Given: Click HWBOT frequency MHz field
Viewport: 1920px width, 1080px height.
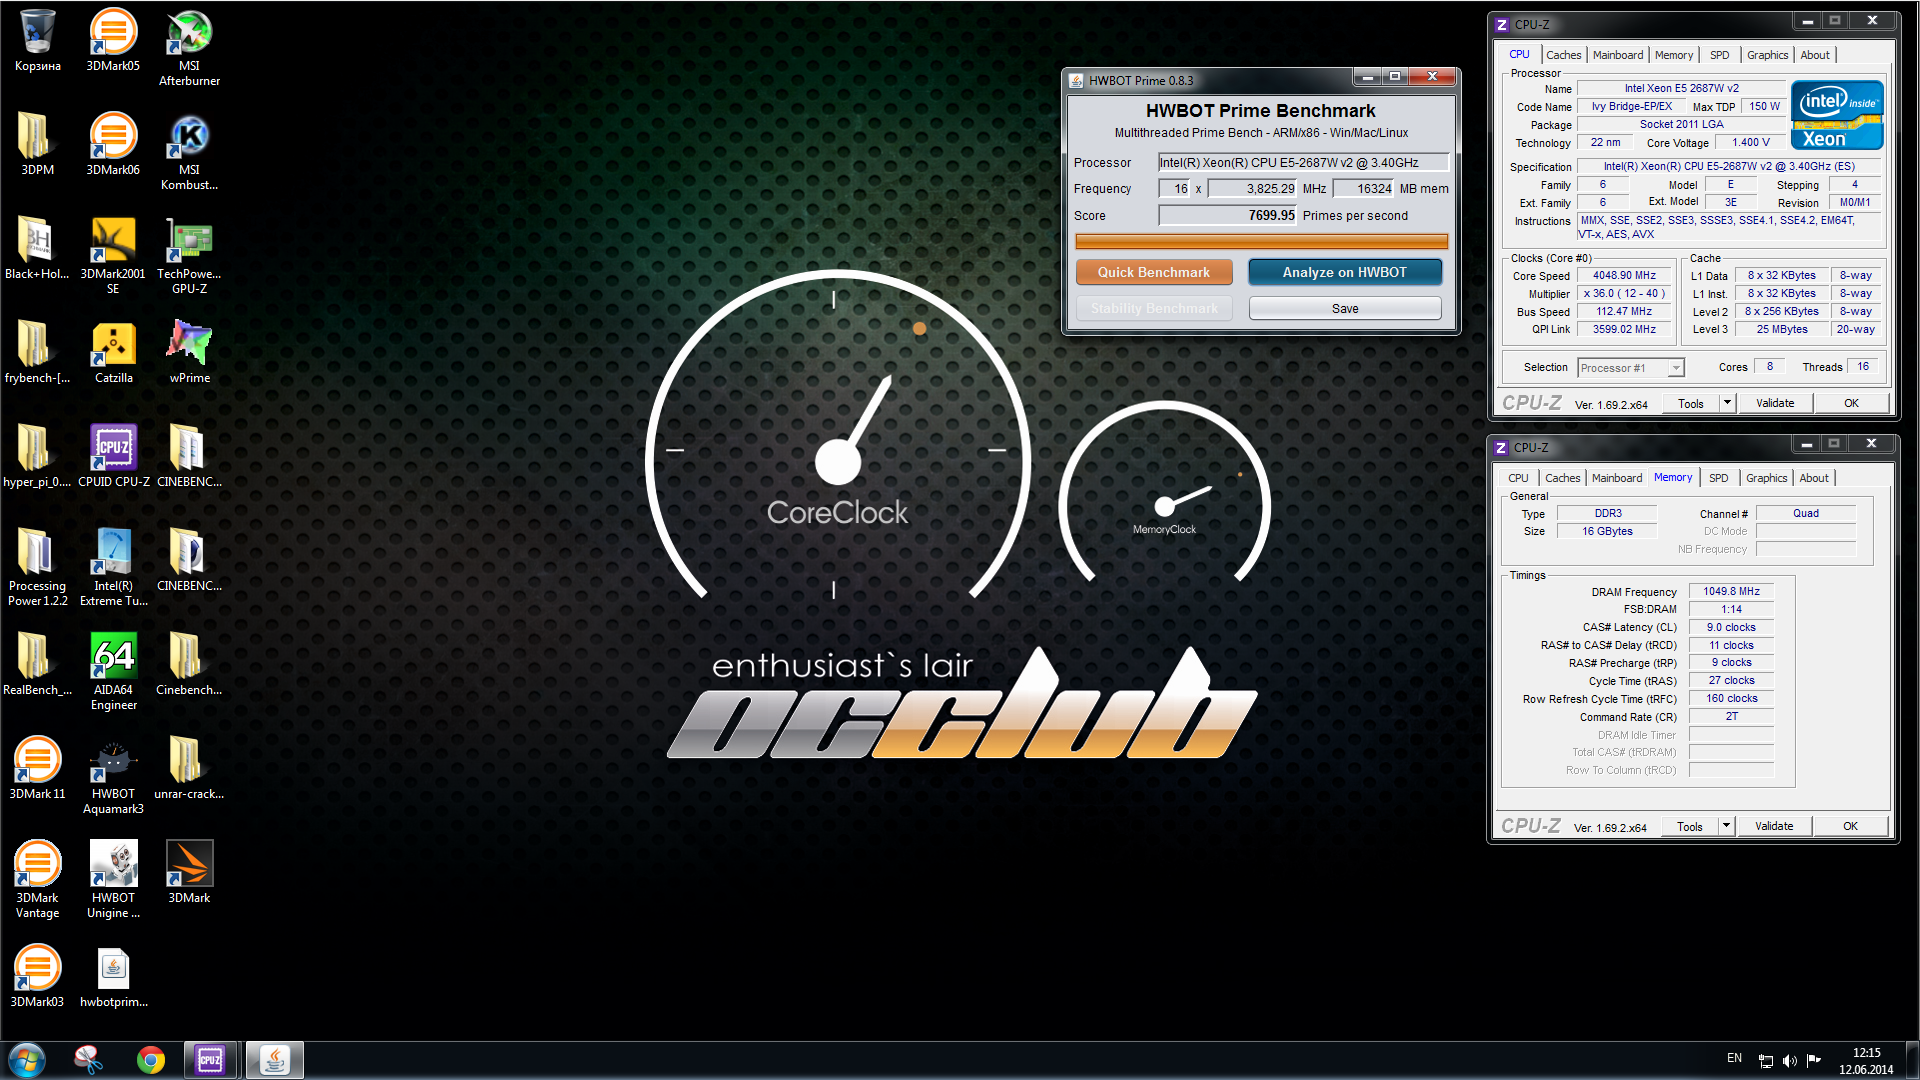Looking at the screenshot, I should click(1252, 188).
